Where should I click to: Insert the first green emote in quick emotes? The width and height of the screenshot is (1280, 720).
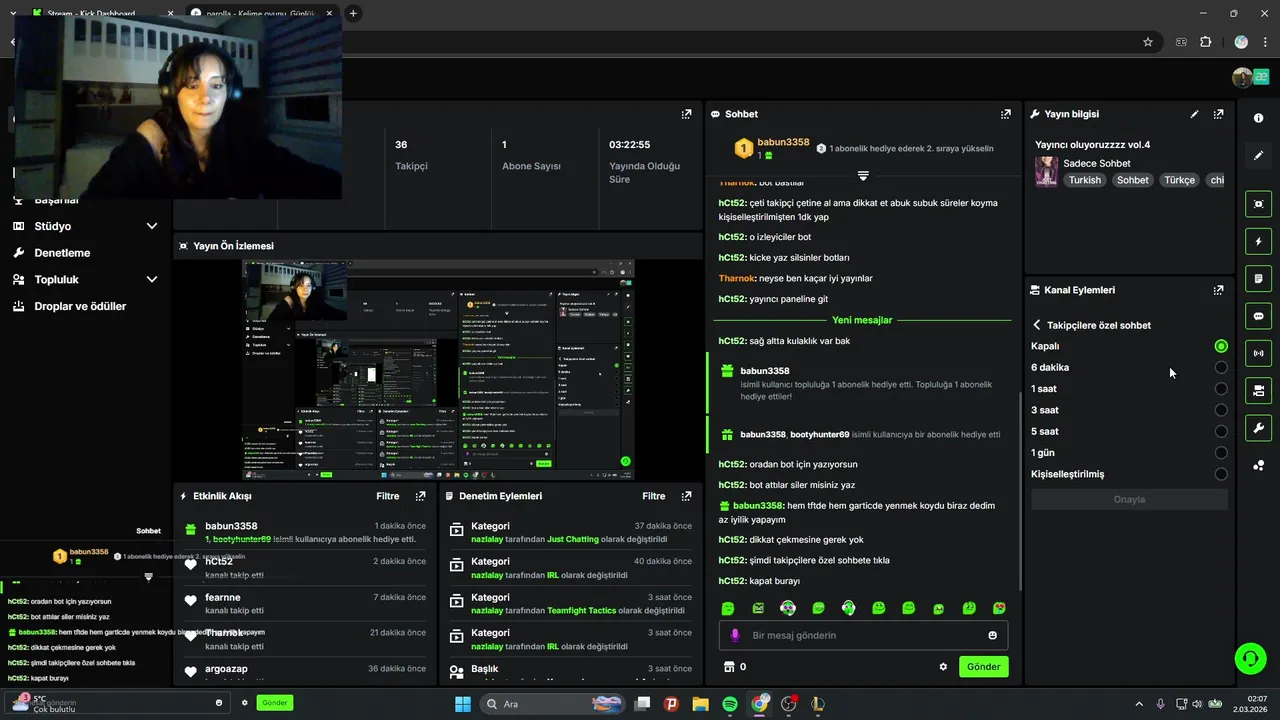728,608
